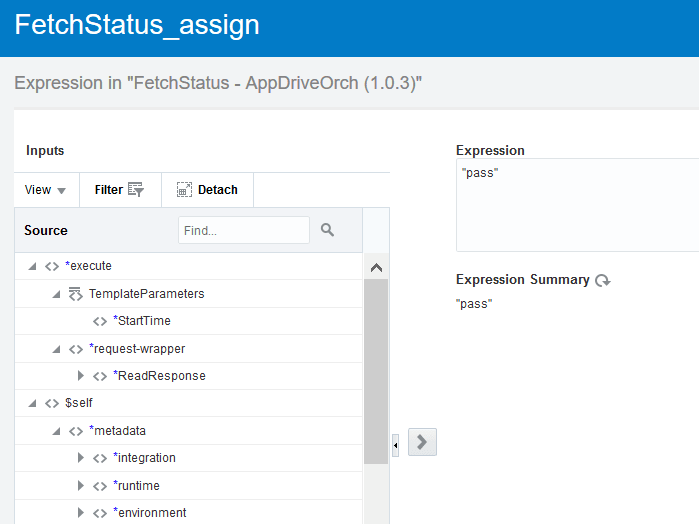699x524 pixels.
Task: Click the magnifier search icon
Action: tap(327, 230)
